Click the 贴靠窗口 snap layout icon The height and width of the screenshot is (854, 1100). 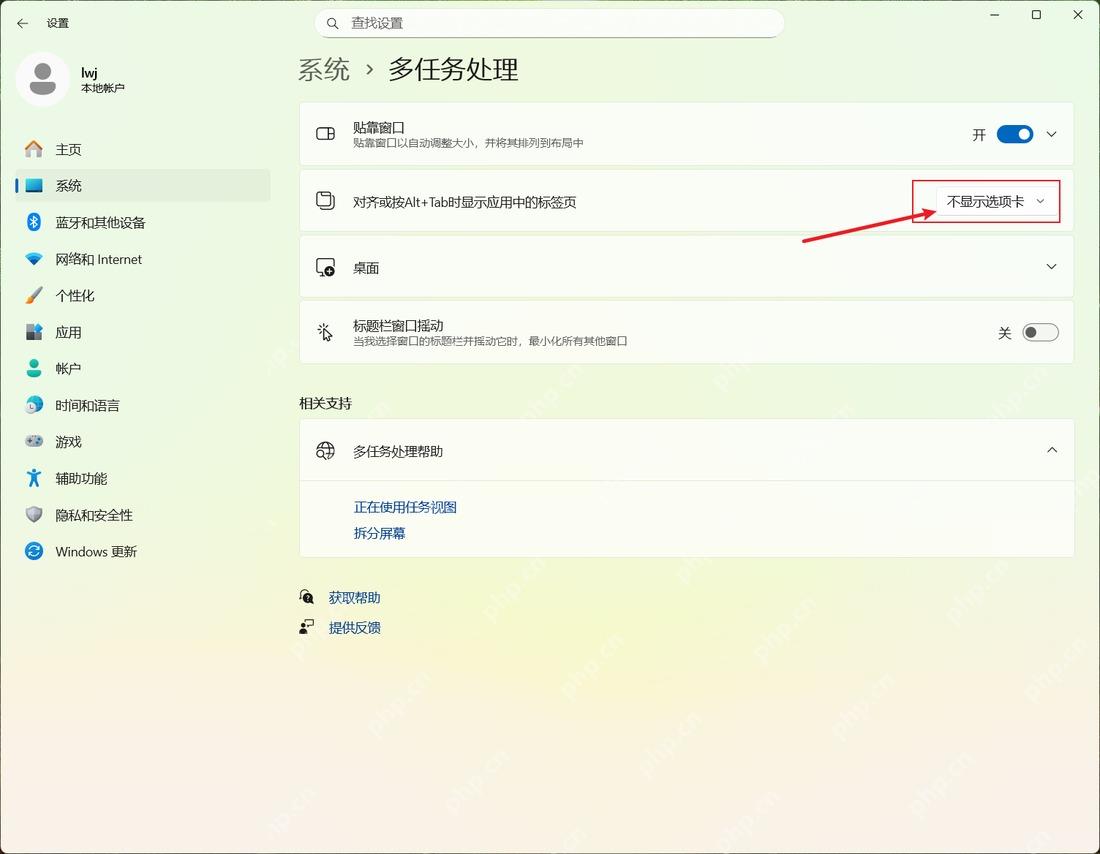tap(326, 134)
